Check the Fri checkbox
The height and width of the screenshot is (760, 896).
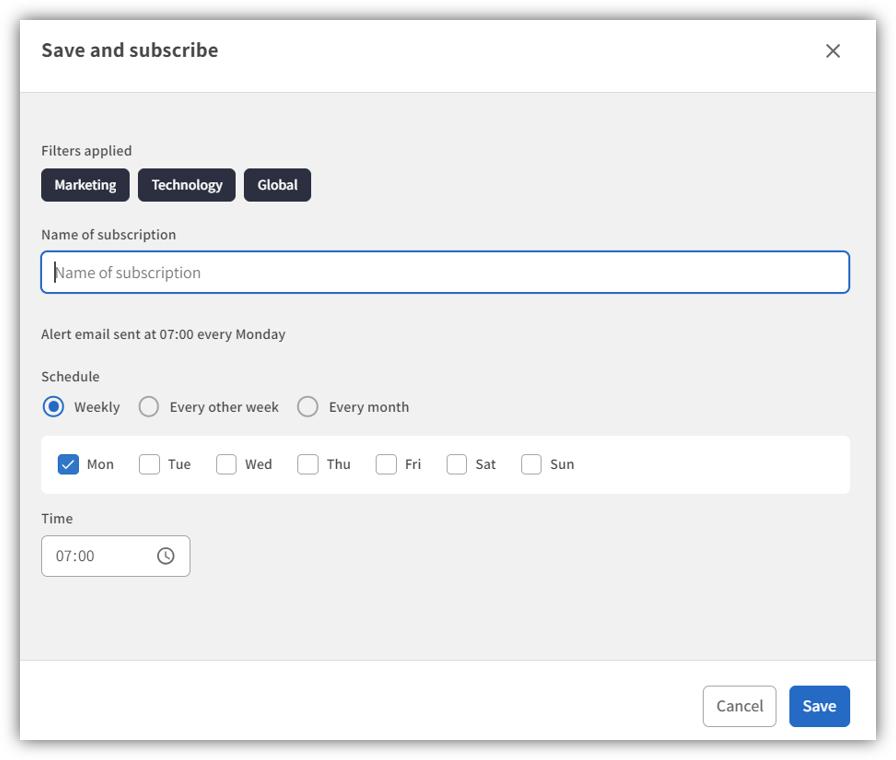point(384,464)
